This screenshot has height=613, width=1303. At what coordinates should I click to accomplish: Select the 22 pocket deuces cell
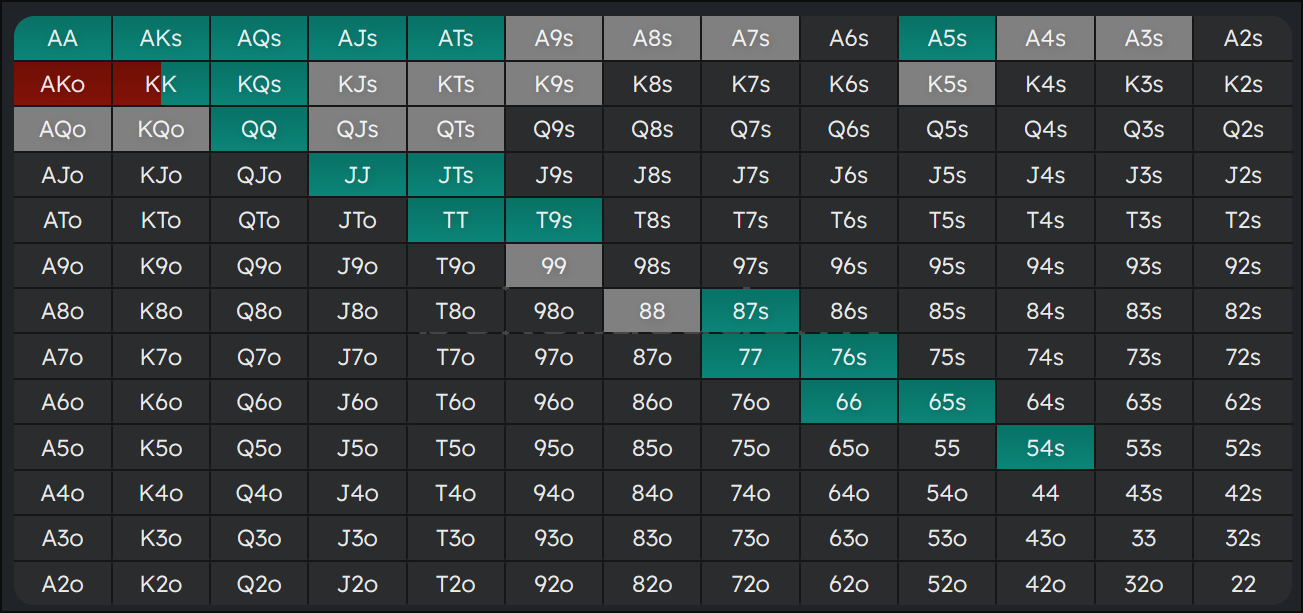1242,584
